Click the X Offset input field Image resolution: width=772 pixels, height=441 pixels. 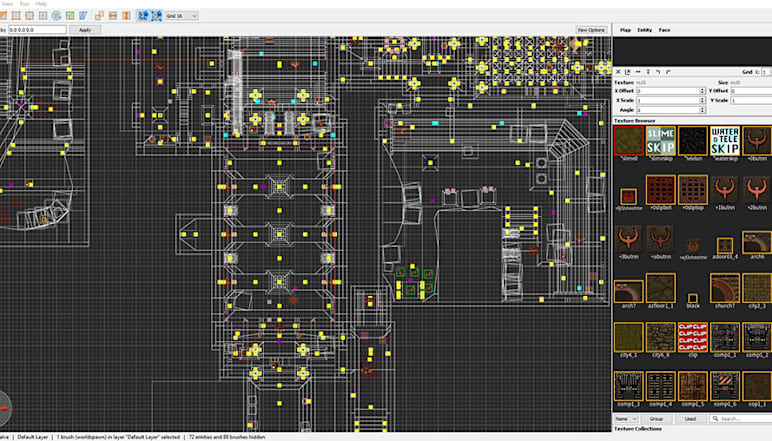coord(668,91)
